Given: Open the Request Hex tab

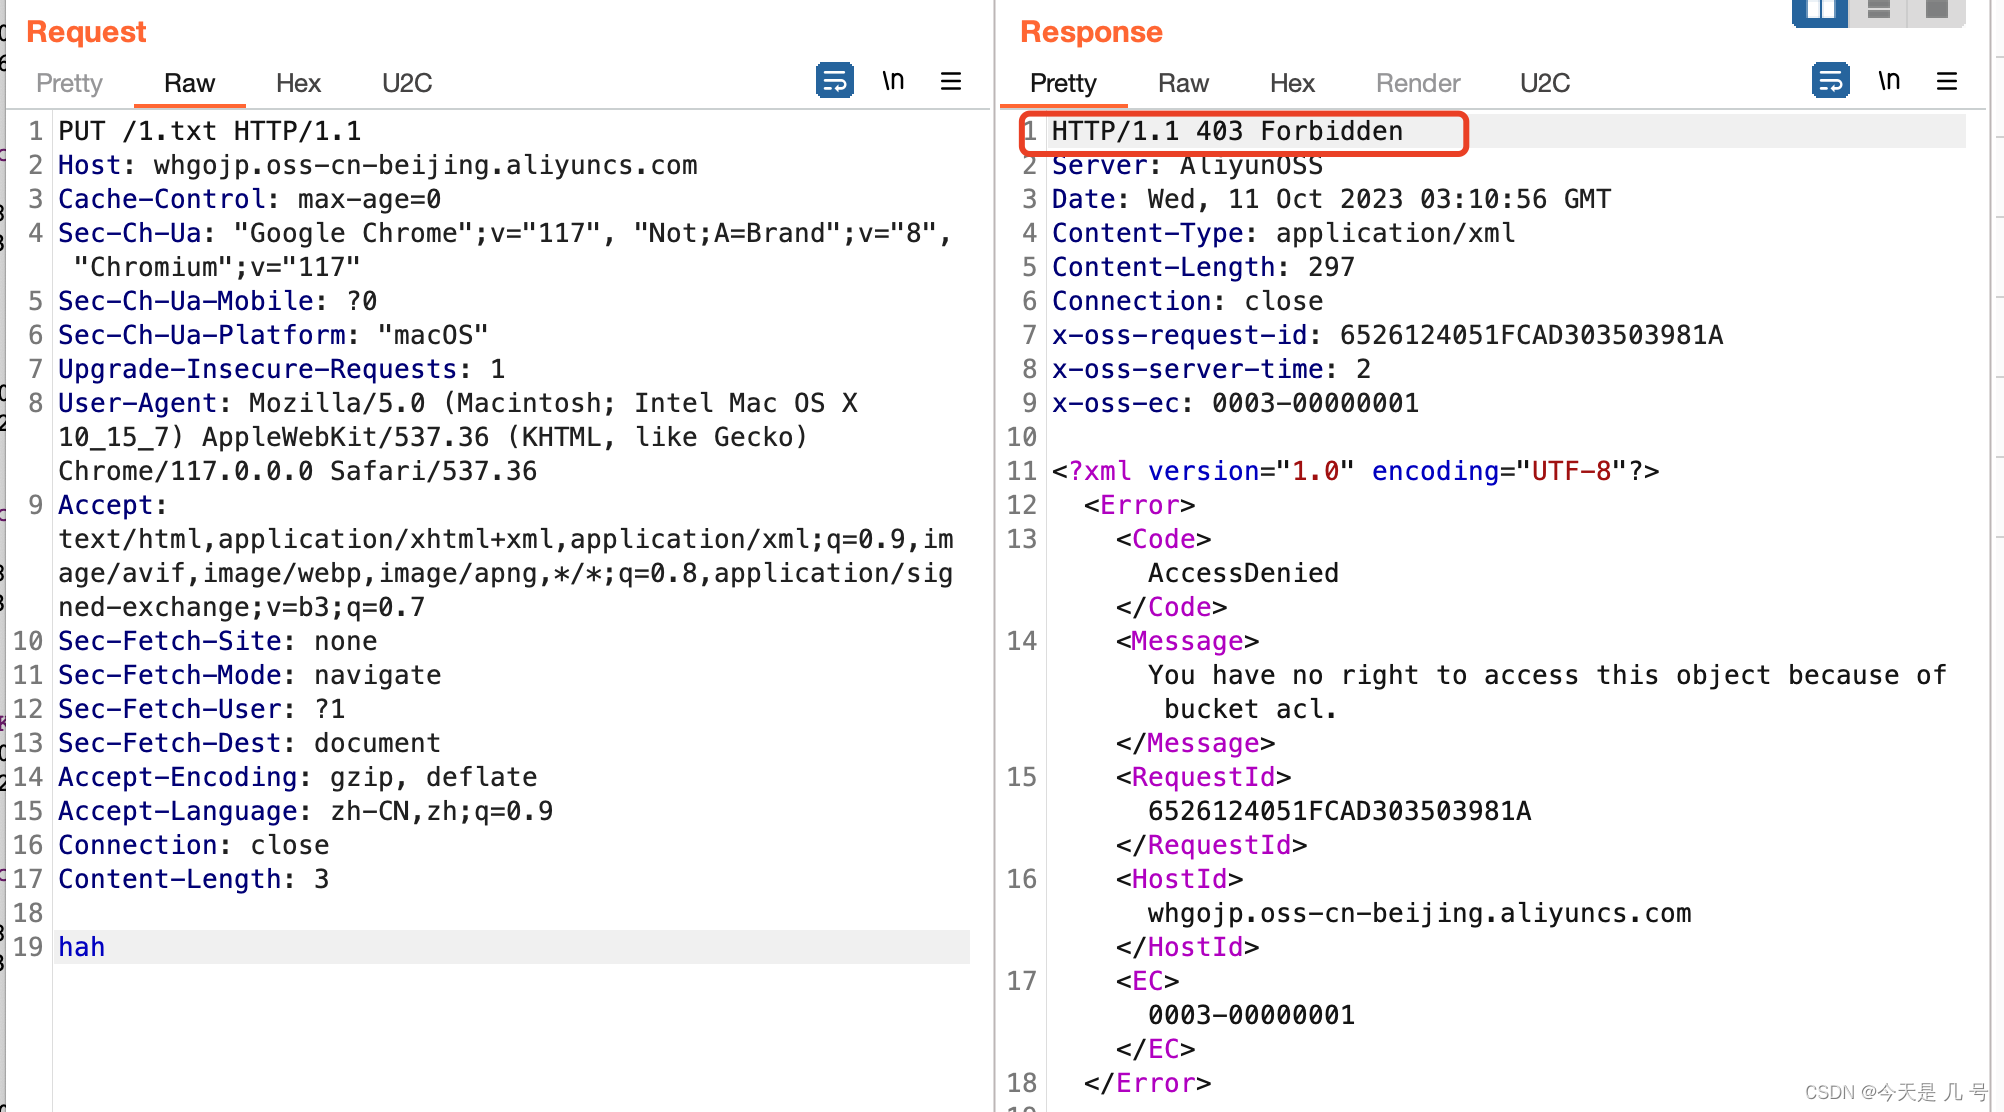Looking at the screenshot, I should 298,83.
